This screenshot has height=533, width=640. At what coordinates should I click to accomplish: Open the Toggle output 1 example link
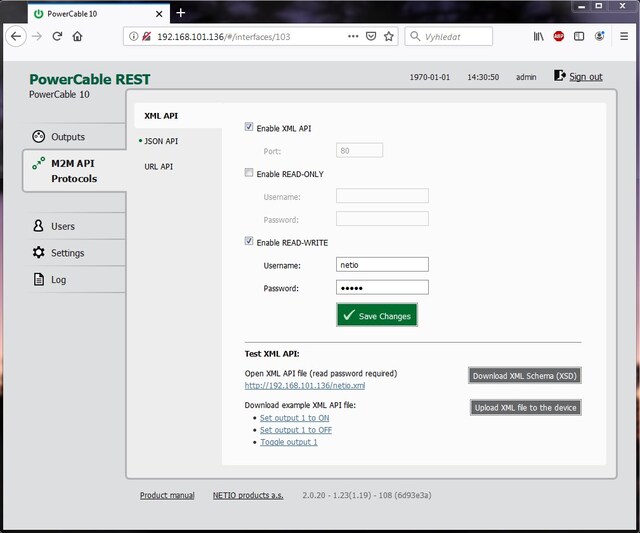[x=288, y=442]
